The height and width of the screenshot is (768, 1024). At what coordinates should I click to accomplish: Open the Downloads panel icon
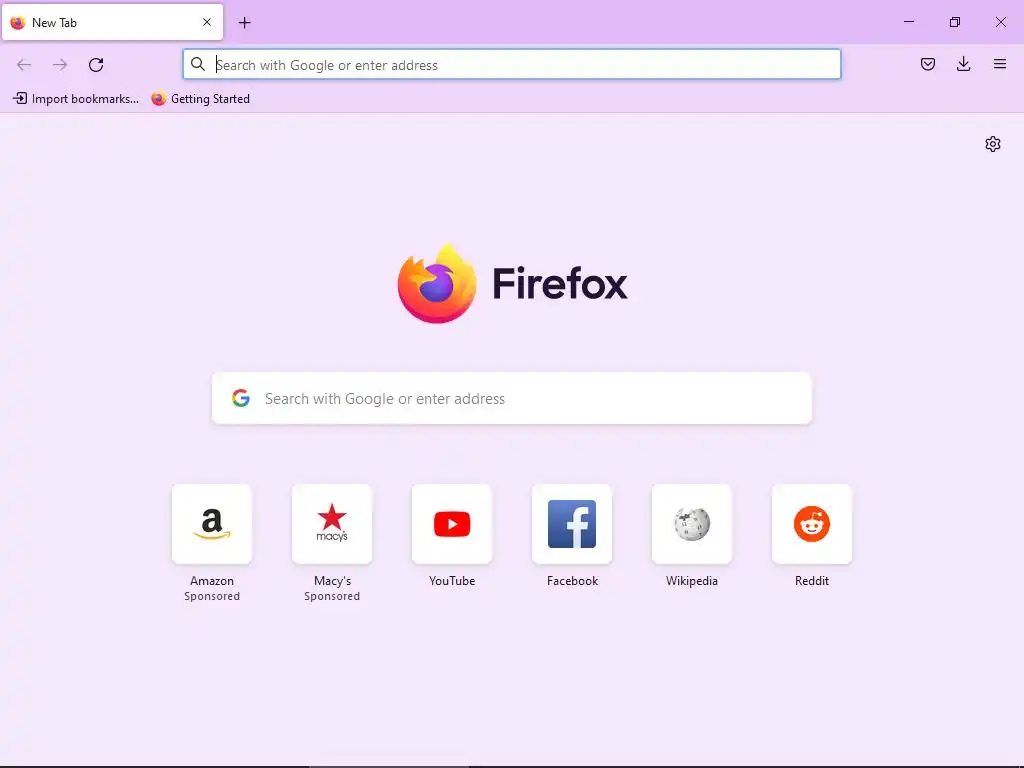[963, 64]
